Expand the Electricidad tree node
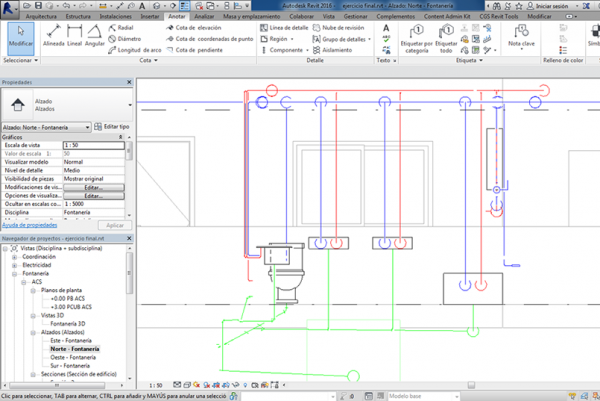The image size is (600, 401). coord(16,264)
